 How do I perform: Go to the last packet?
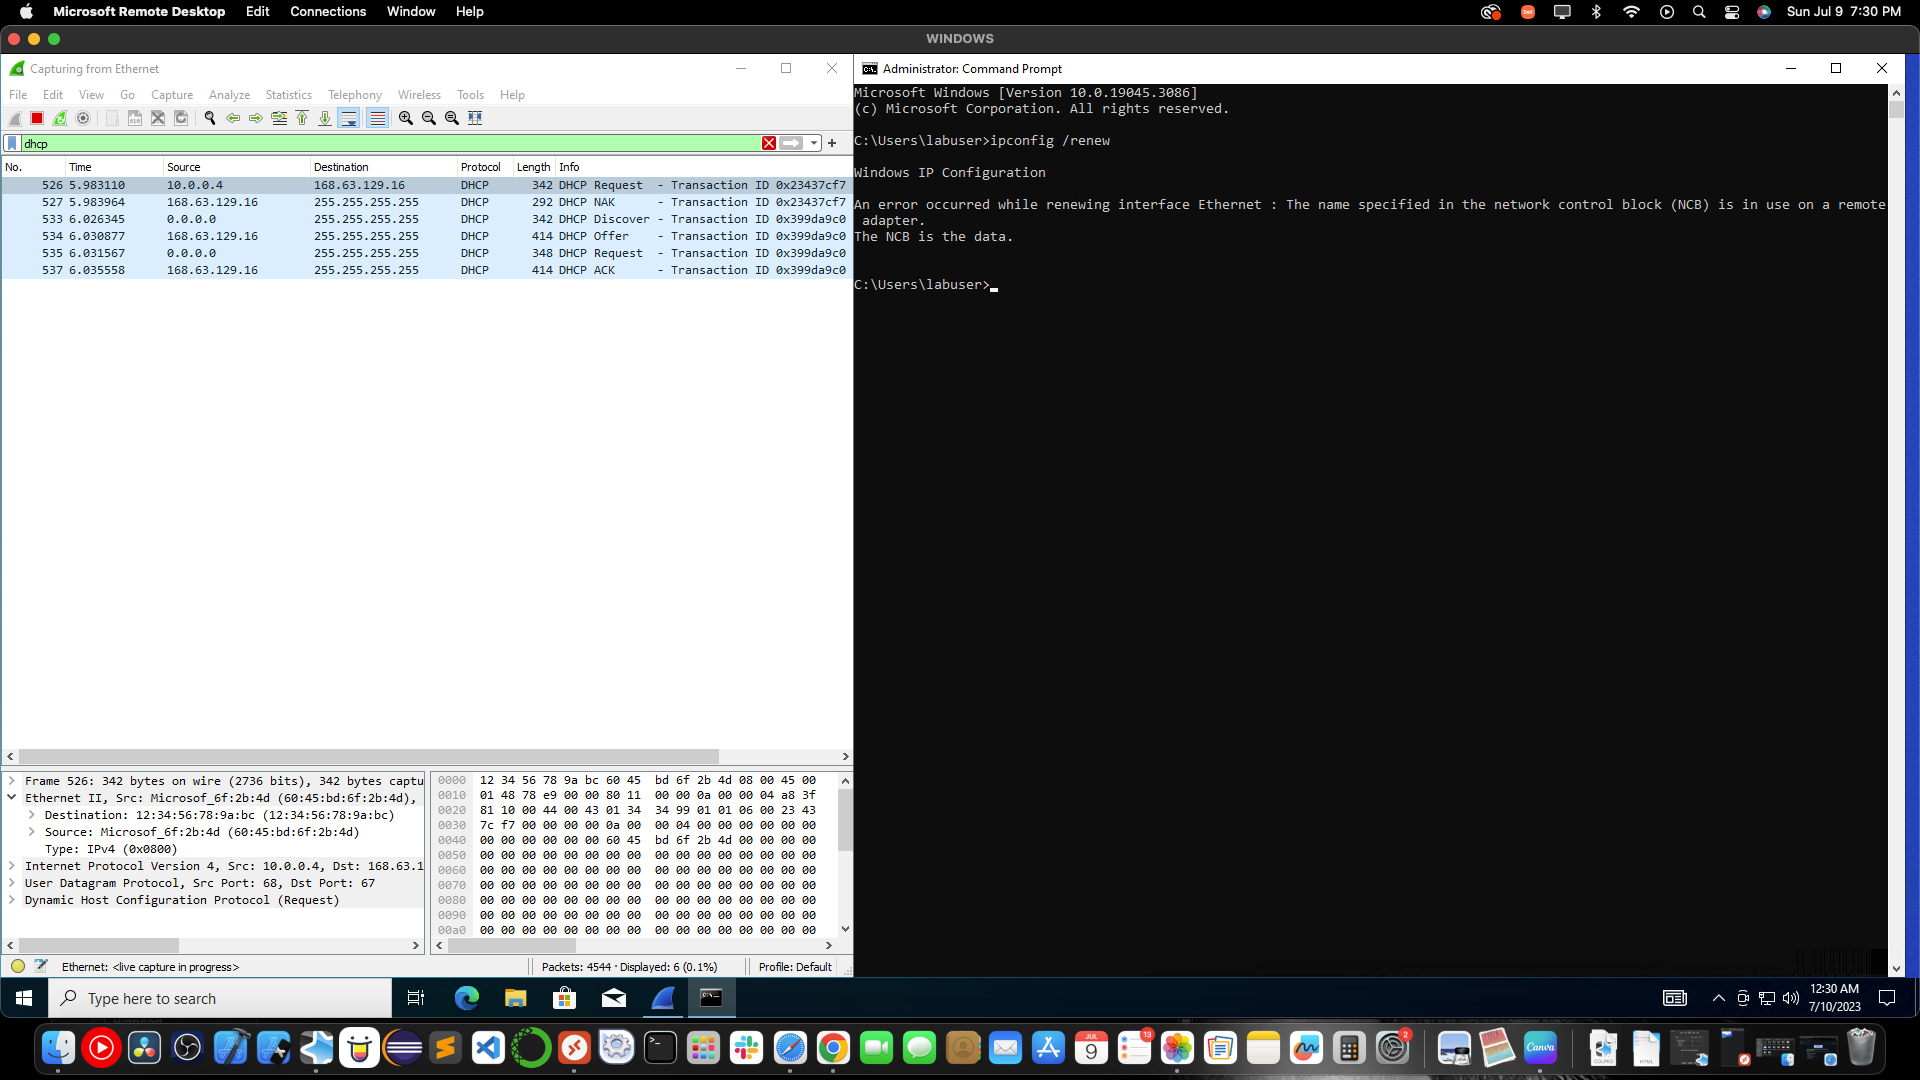324,117
